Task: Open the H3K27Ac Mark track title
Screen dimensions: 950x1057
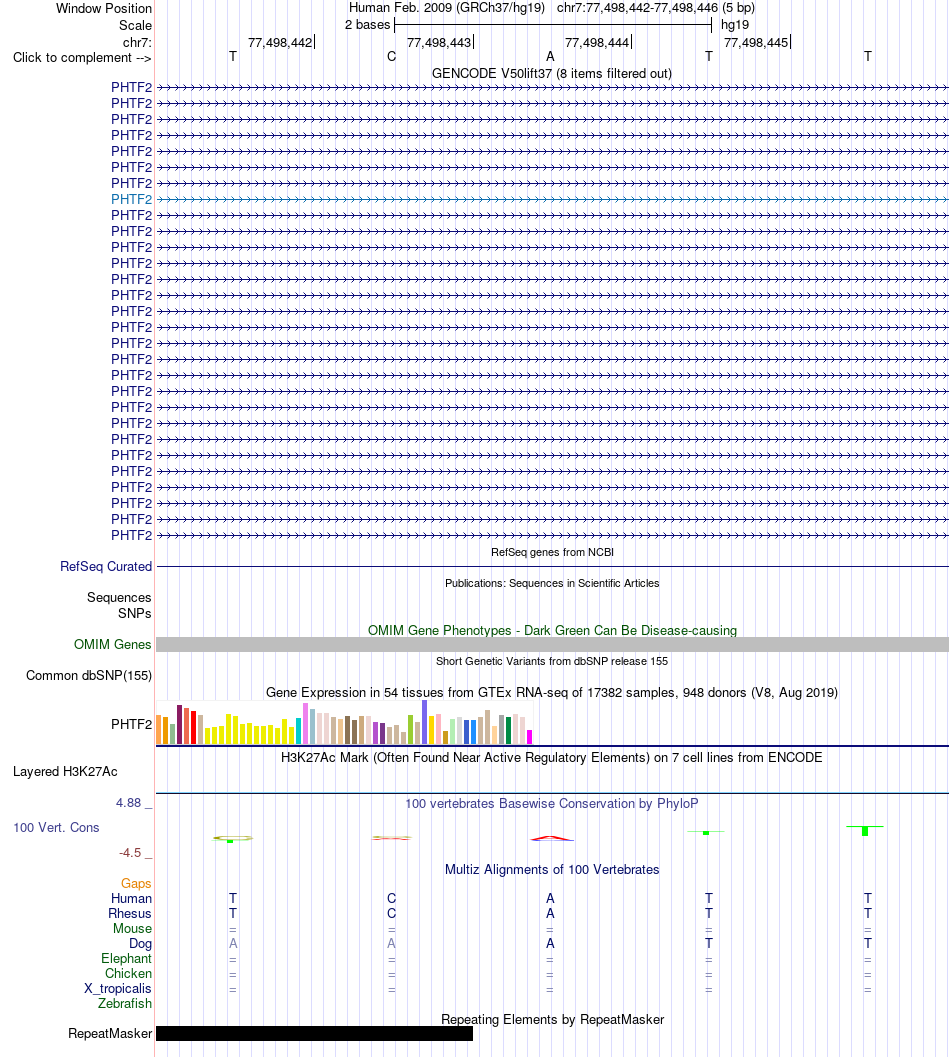Action: [x=552, y=758]
